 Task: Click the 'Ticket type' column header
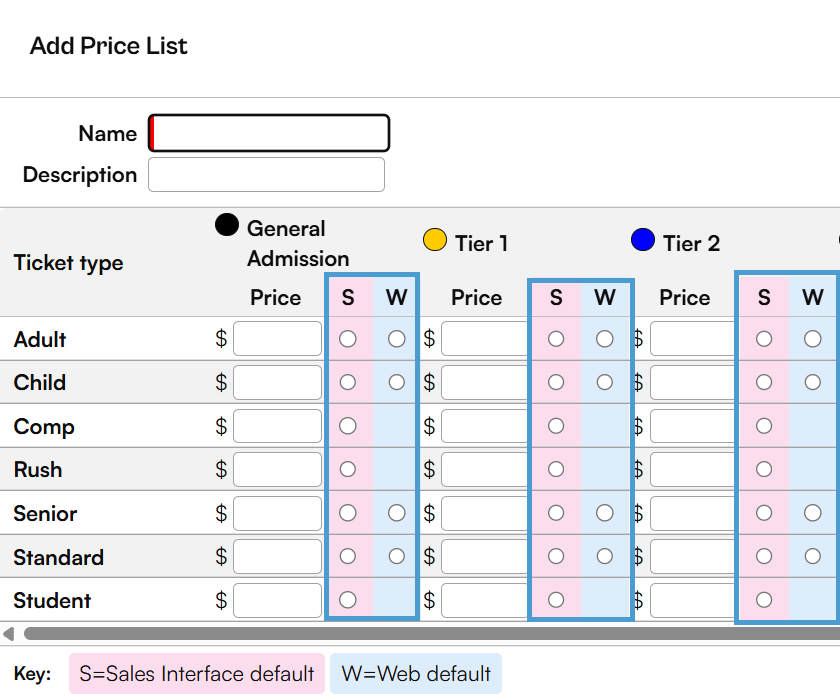pyautogui.click(x=69, y=262)
